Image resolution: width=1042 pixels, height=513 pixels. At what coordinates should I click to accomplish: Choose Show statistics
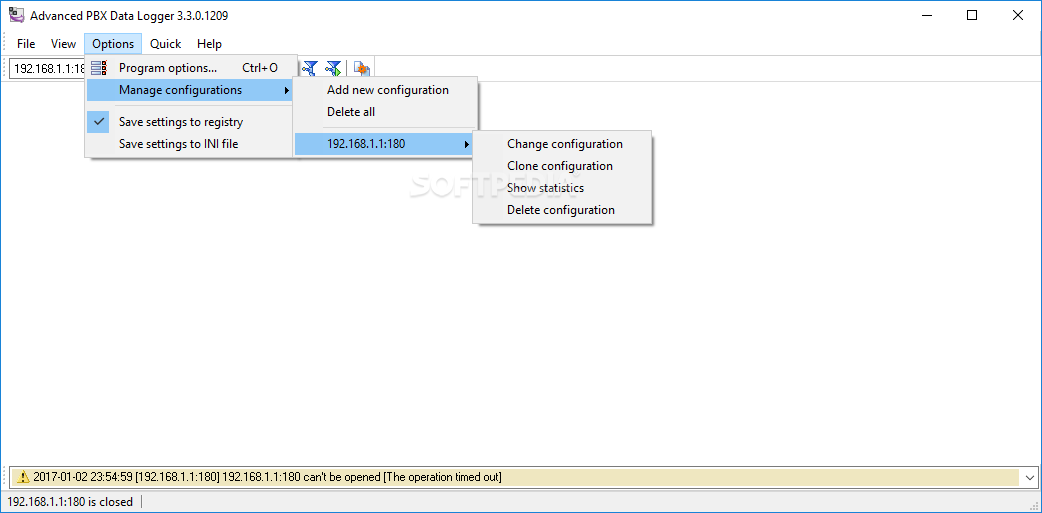(x=563, y=188)
